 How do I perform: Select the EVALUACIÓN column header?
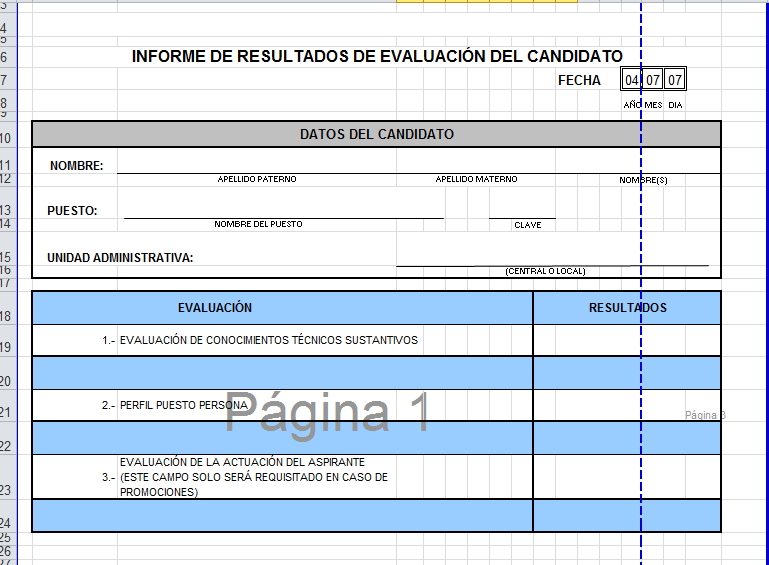click(282, 308)
